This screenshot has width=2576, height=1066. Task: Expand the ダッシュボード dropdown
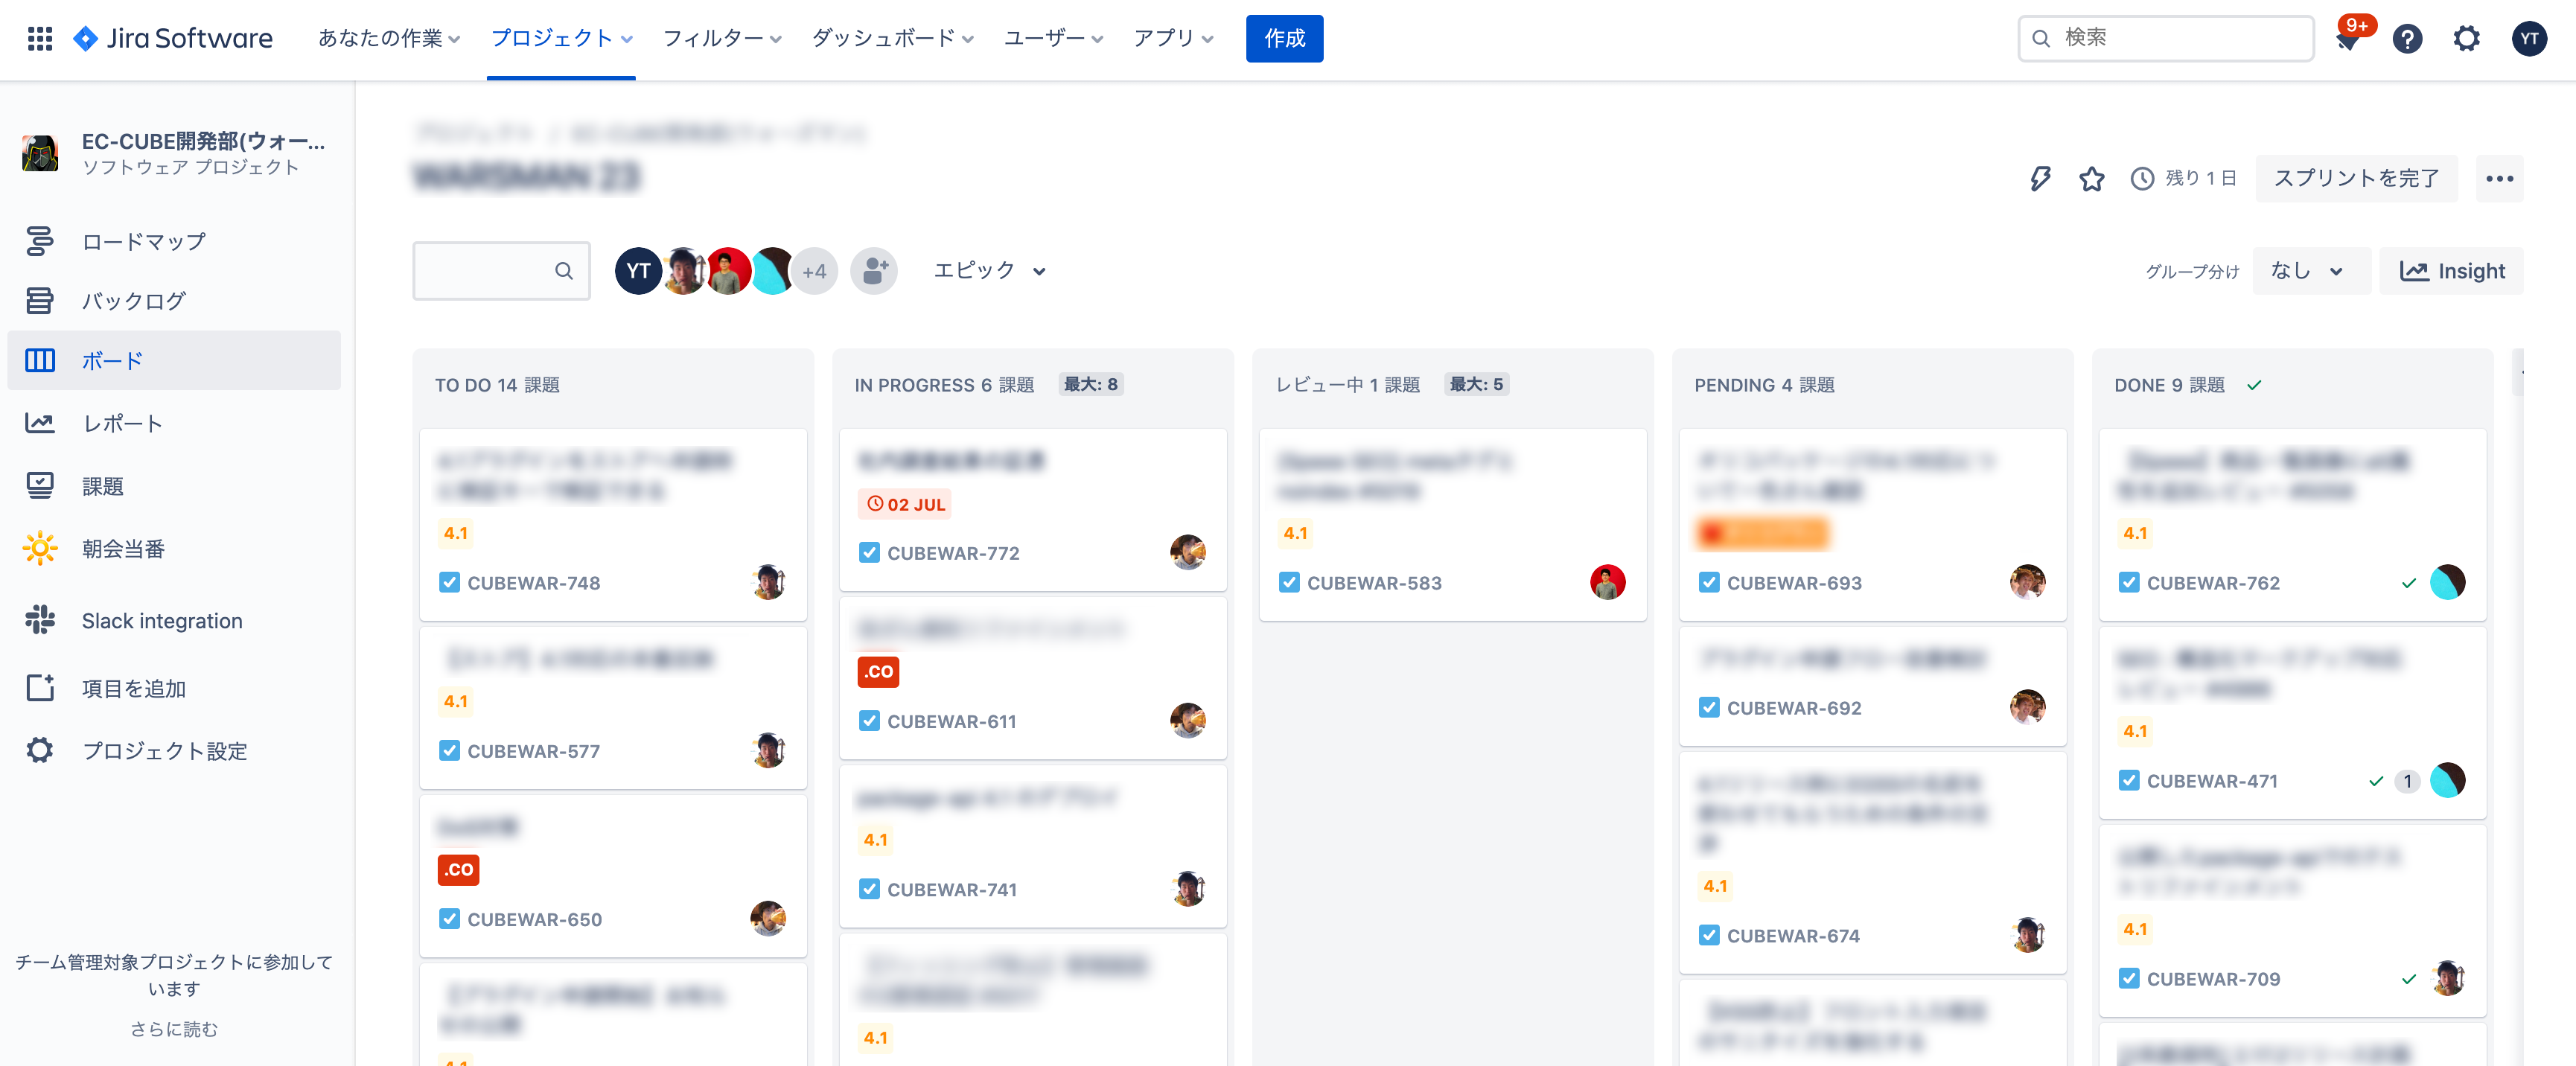[892, 39]
